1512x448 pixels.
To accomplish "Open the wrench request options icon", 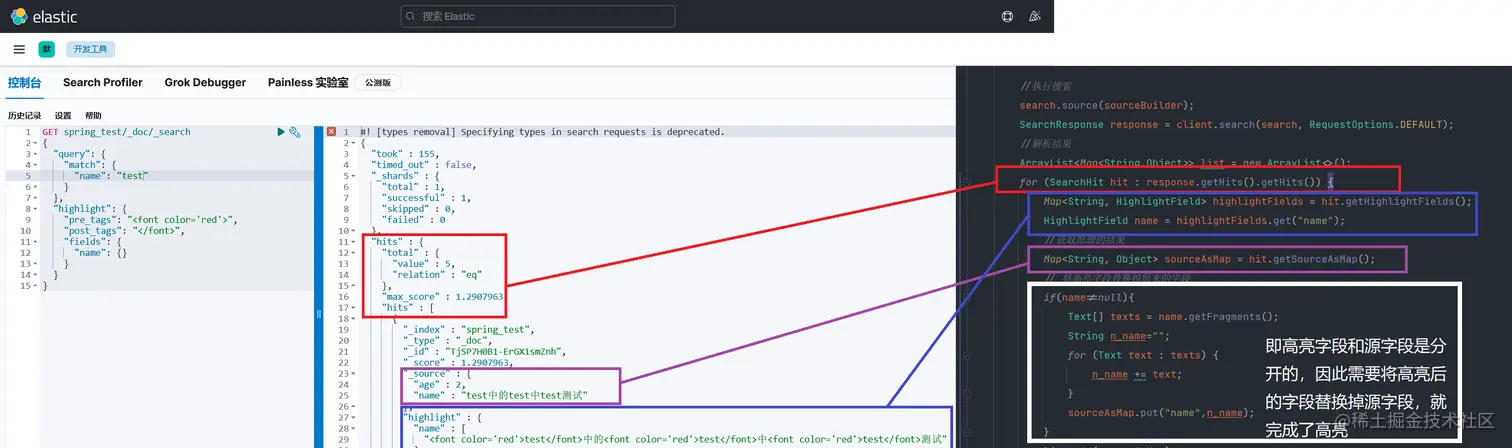I will click(295, 132).
